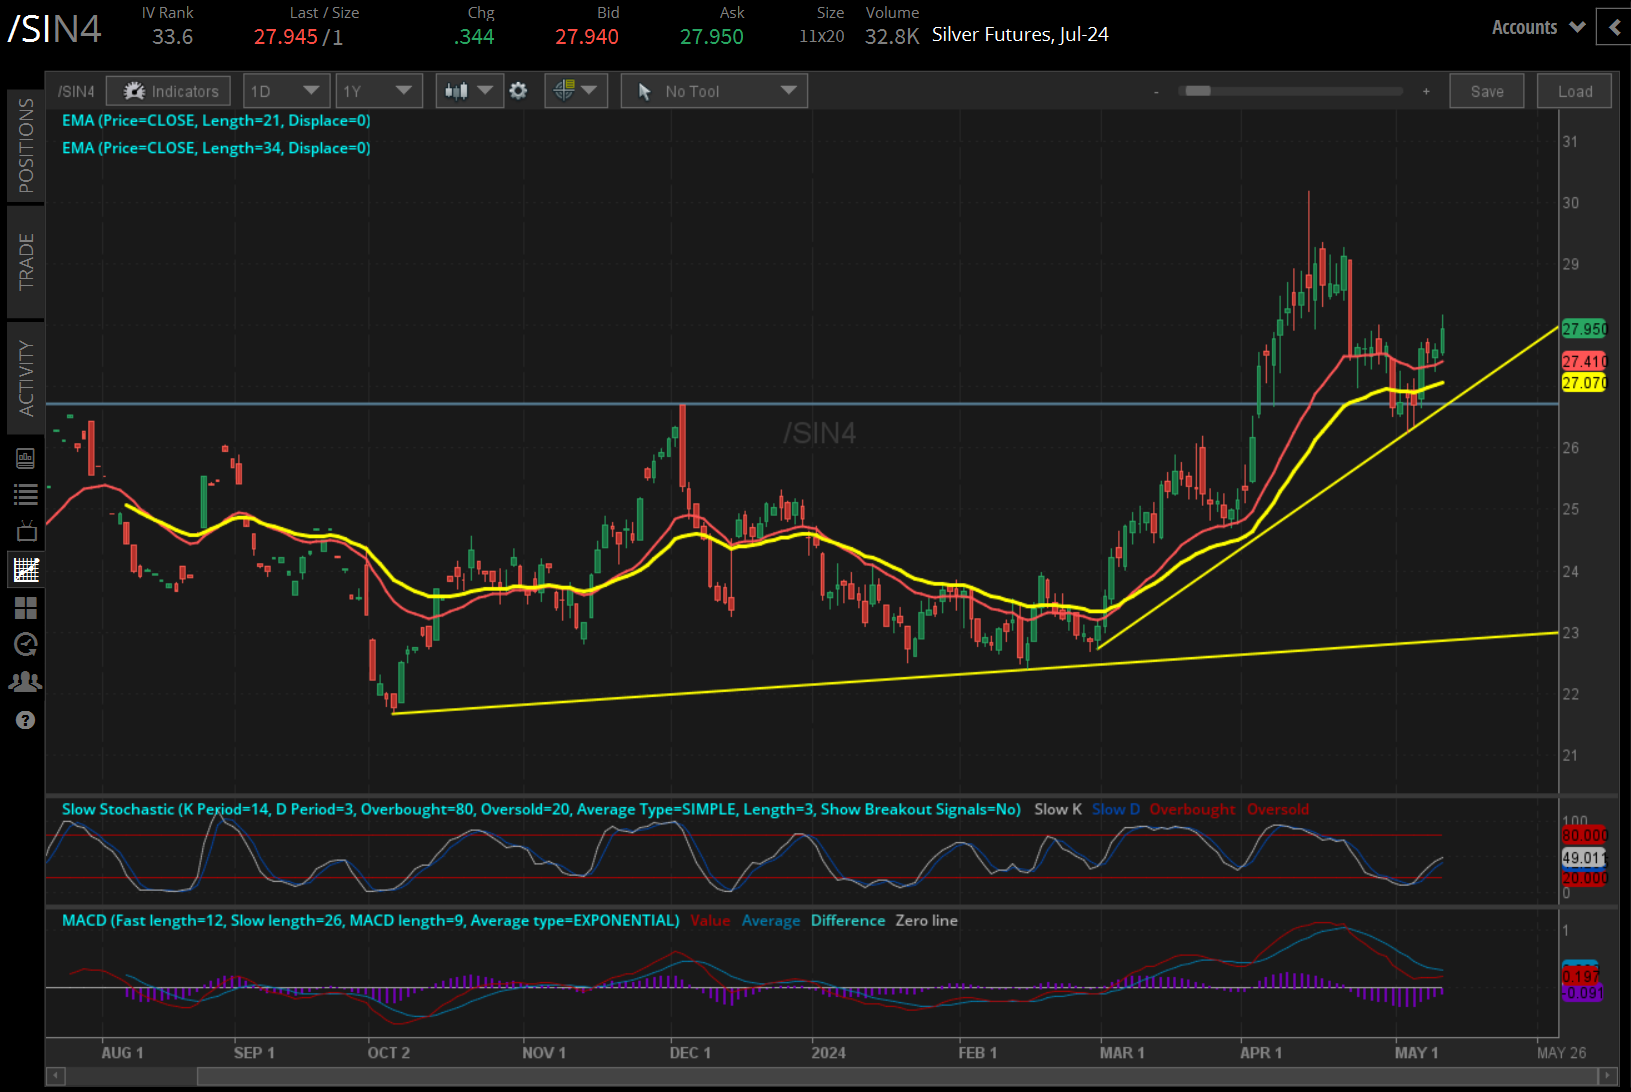Click the Load button
Screen dimensions: 1631x1092
[x=1574, y=90]
